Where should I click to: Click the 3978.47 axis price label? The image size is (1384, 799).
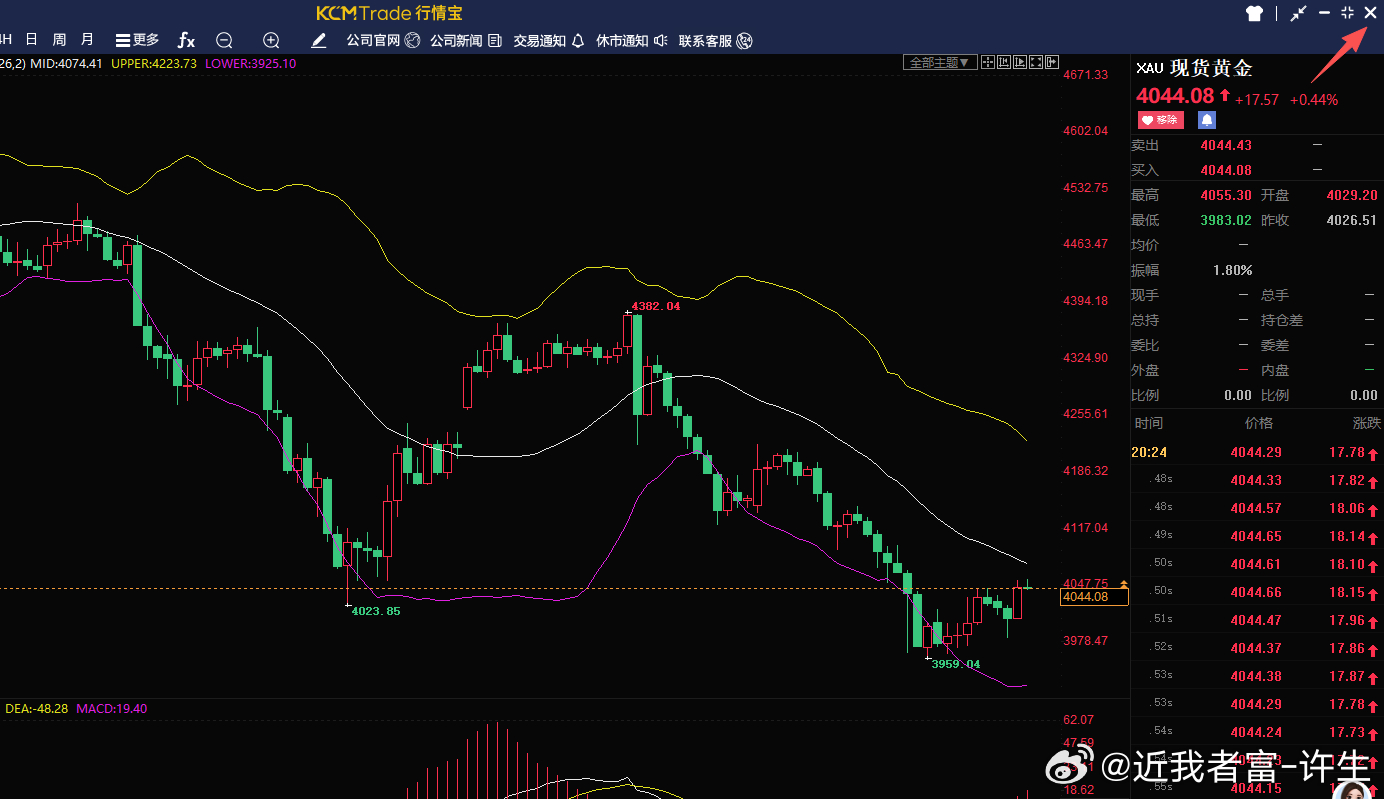pos(1085,640)
